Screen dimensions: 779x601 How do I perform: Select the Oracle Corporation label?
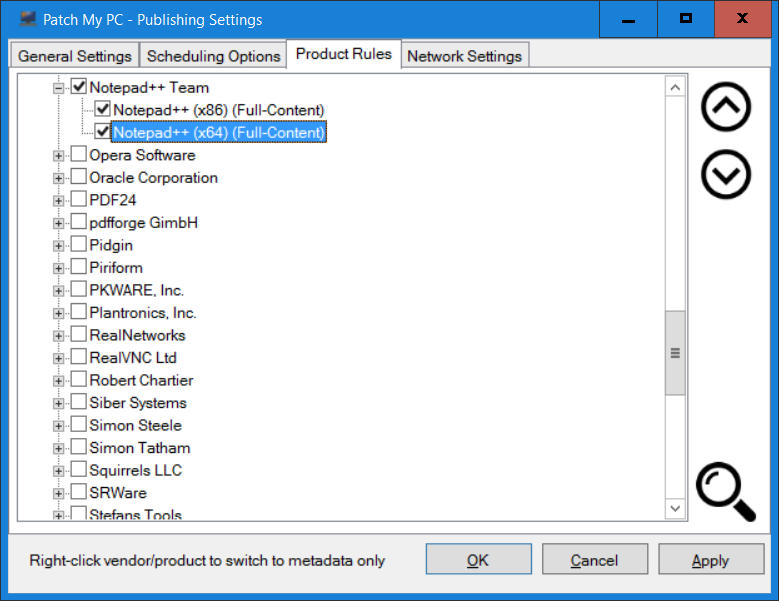point(154,177)
